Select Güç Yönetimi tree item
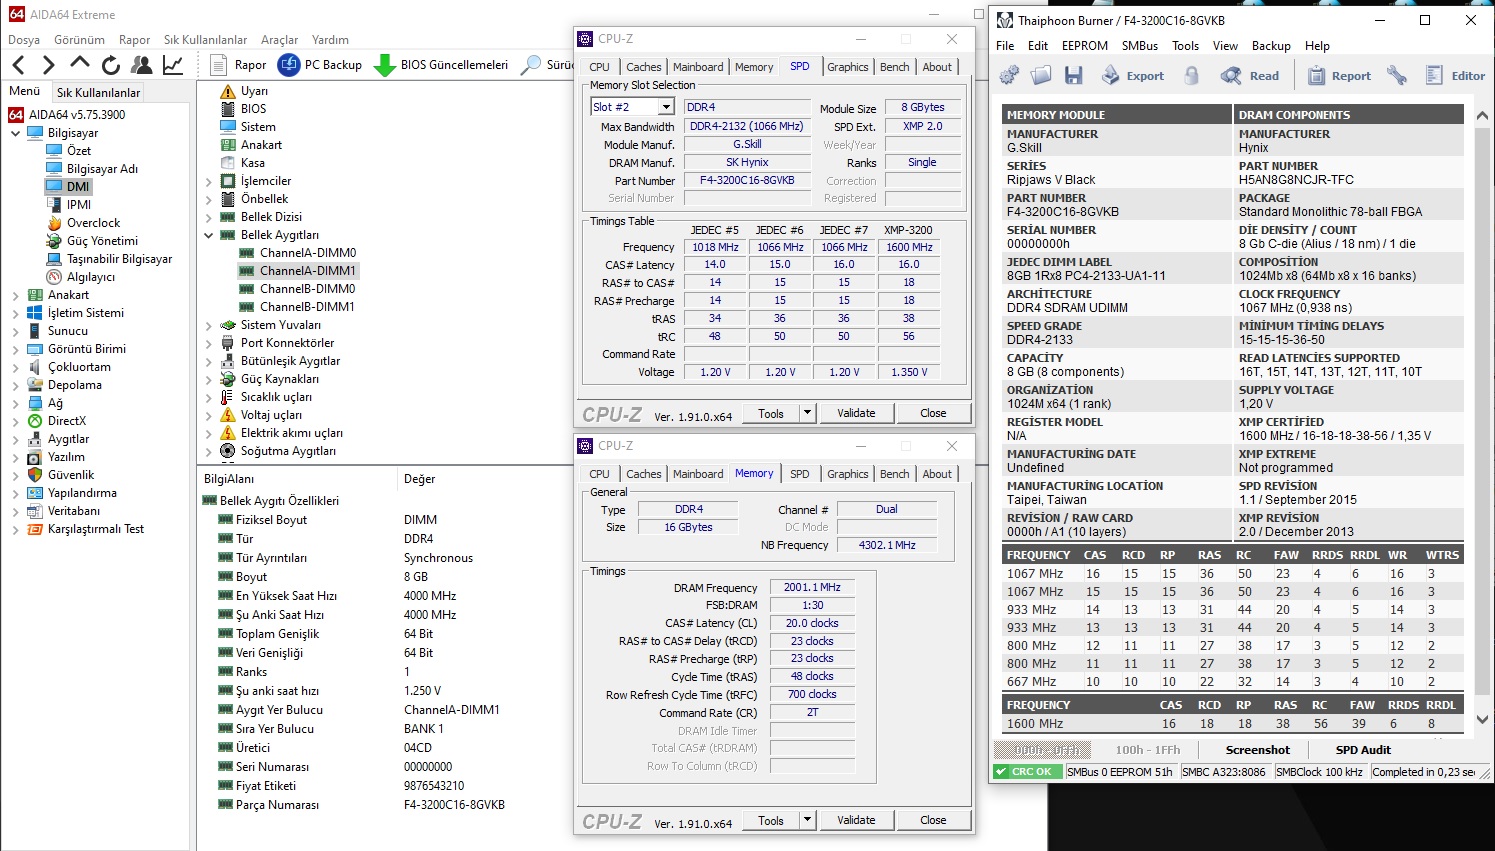 pos(93,241)
